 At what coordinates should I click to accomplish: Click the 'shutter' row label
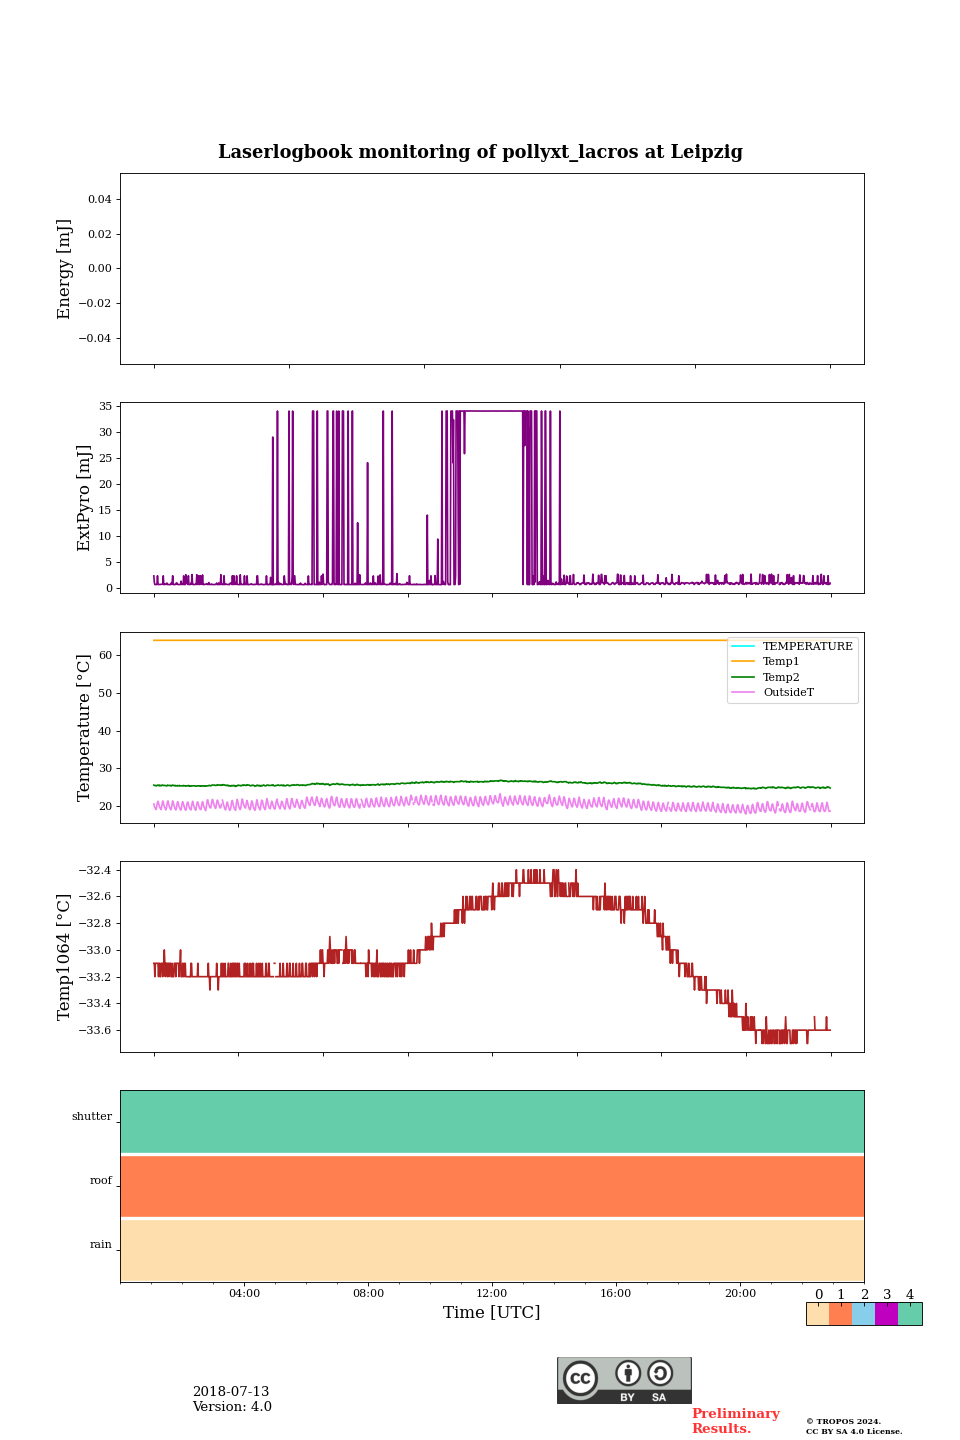coord(92,1117)
